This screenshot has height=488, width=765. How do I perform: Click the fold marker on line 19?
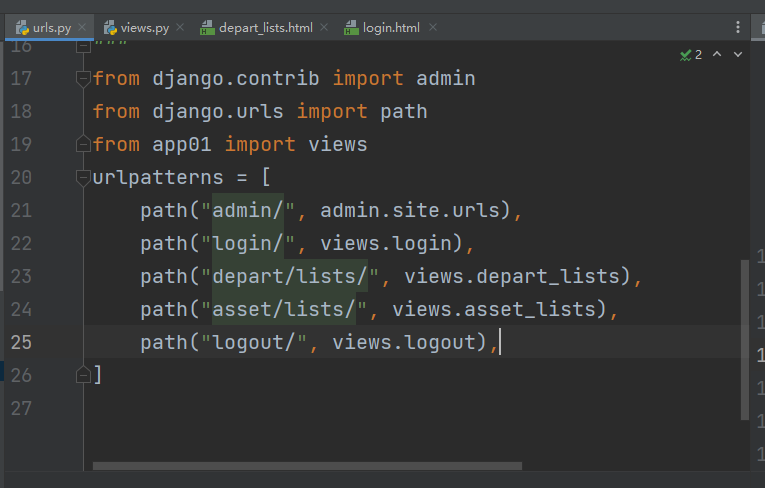pyautogui.click(x=84, y=144)
